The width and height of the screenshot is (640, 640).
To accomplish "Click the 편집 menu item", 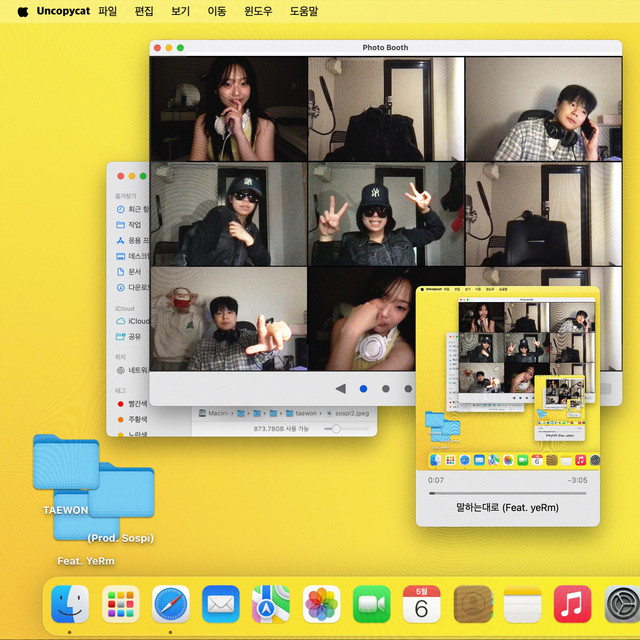I will tap(144, 11).
